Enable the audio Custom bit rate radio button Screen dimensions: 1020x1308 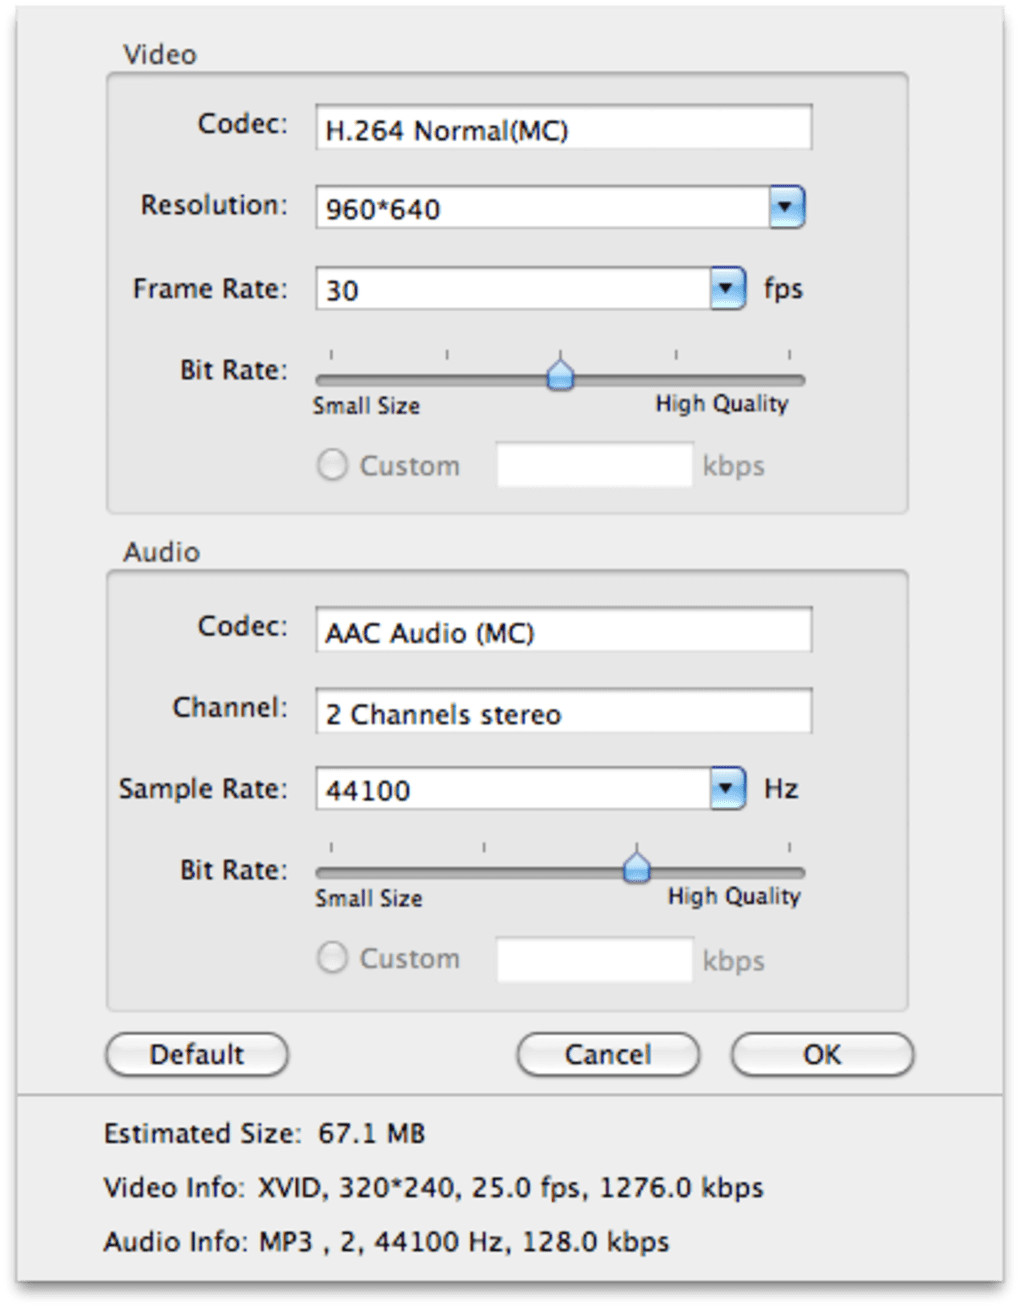point(332,958)
